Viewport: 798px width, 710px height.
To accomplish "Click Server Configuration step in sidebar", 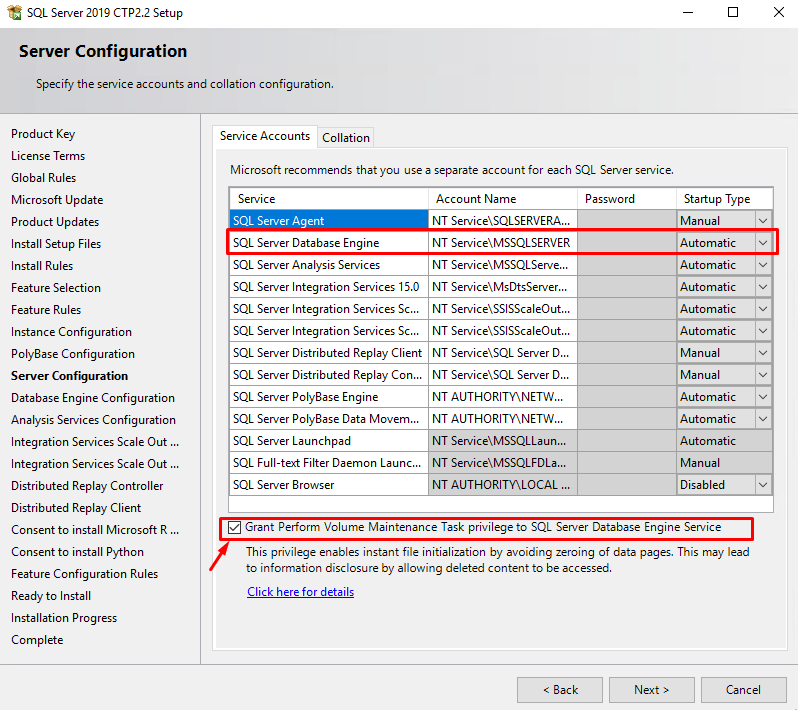I will [x=70, y=376].
